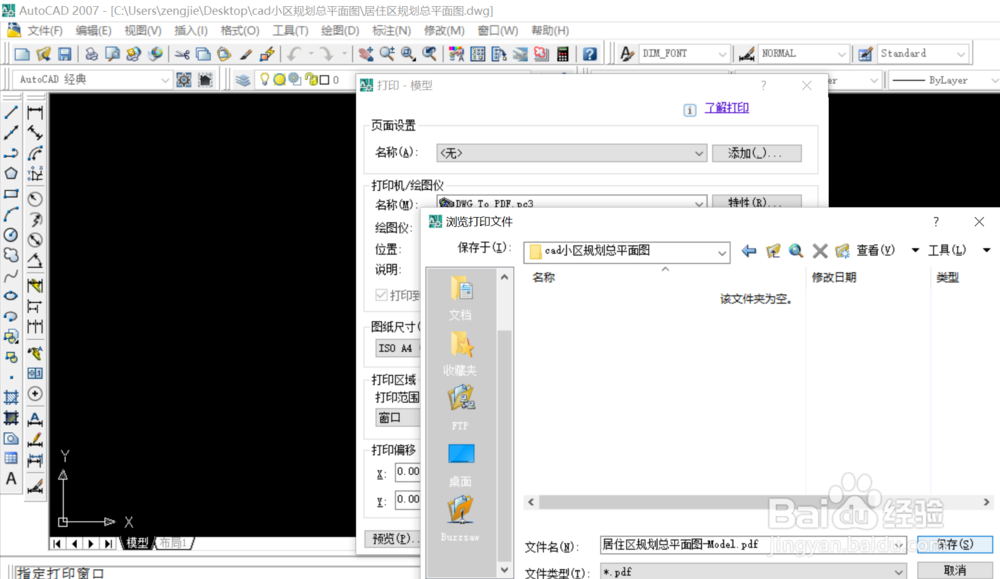
Task: Select the Rectangle draw tool
Action: [x=11, y=194]
